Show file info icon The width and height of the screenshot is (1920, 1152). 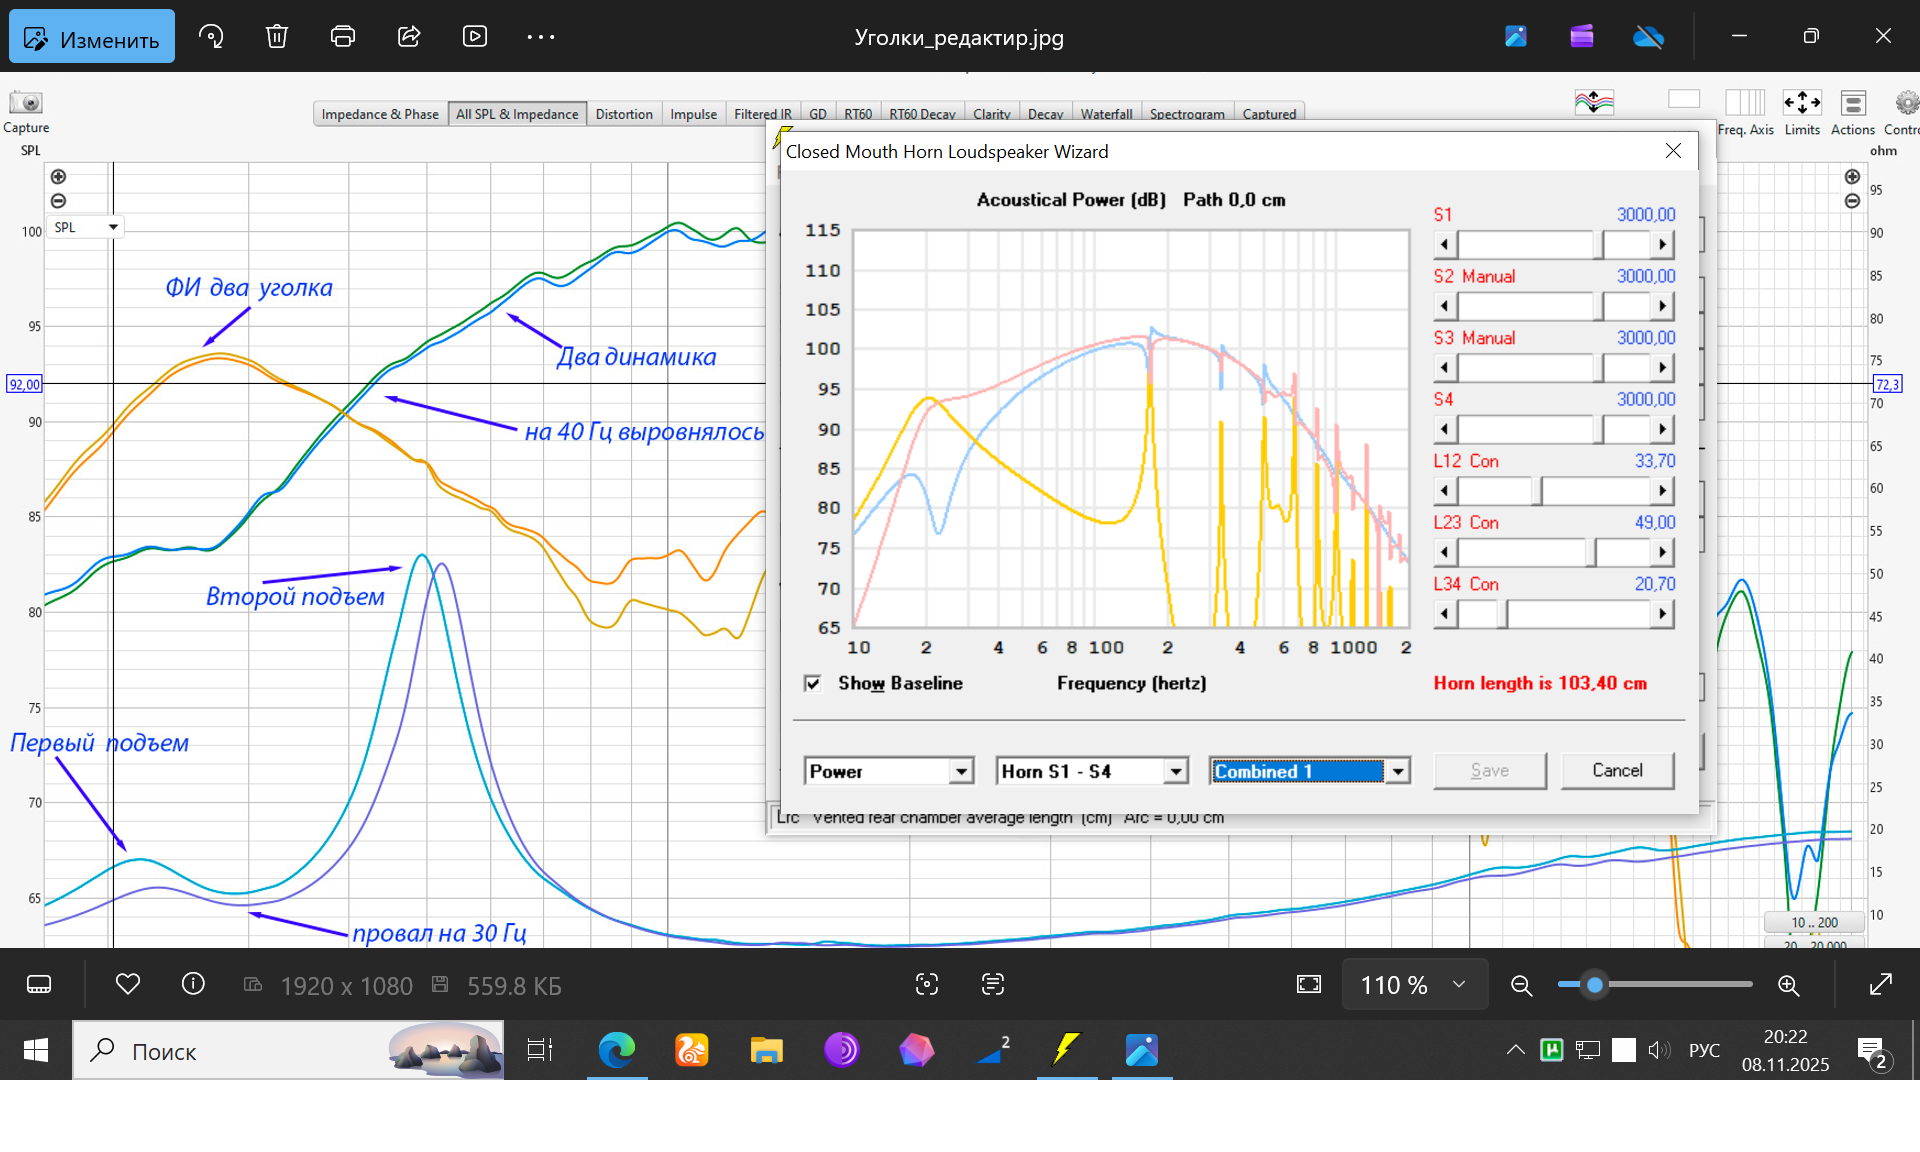click(193, 985)
